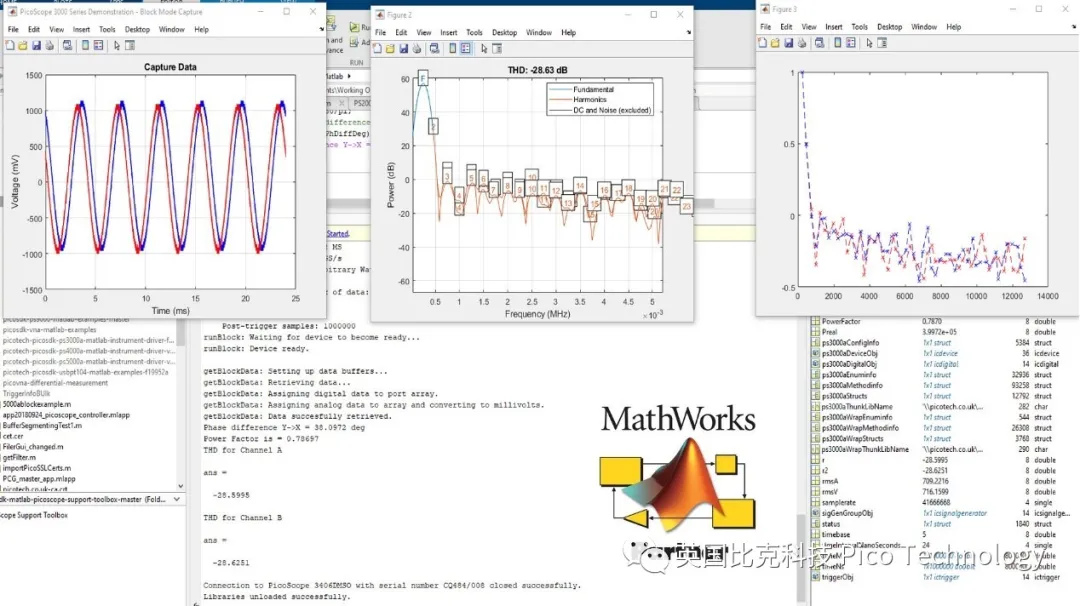This screenshot has height=606, width=1080.
Task: Expand details panel chevron below file list
Action: click(x=178, y=498)
